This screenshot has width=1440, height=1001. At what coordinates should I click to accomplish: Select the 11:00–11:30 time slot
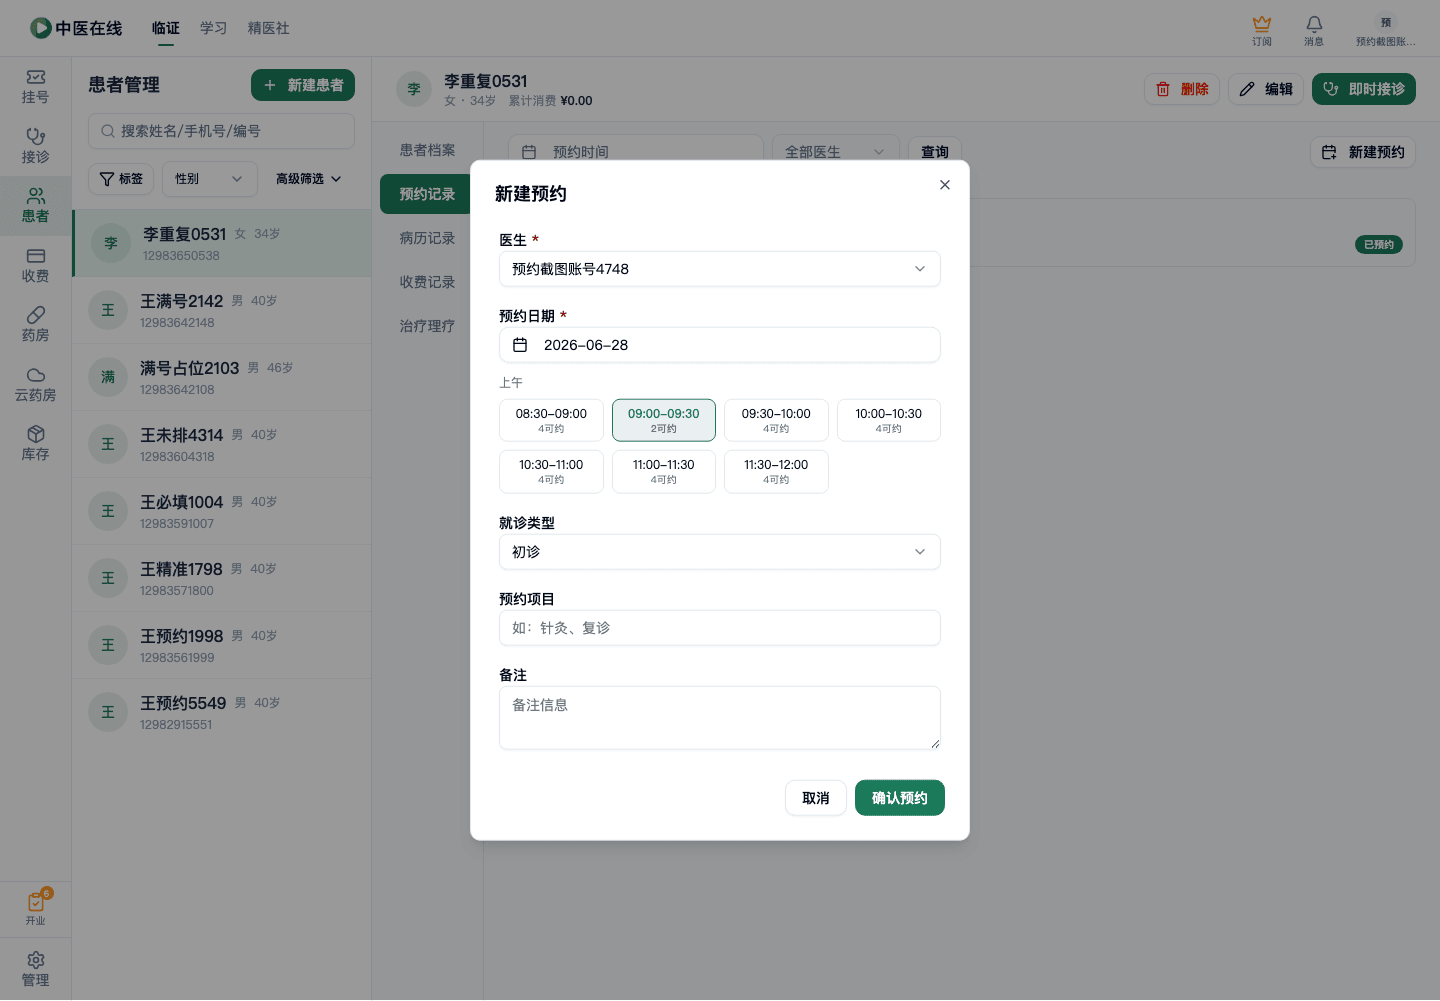tap(664, 471)
